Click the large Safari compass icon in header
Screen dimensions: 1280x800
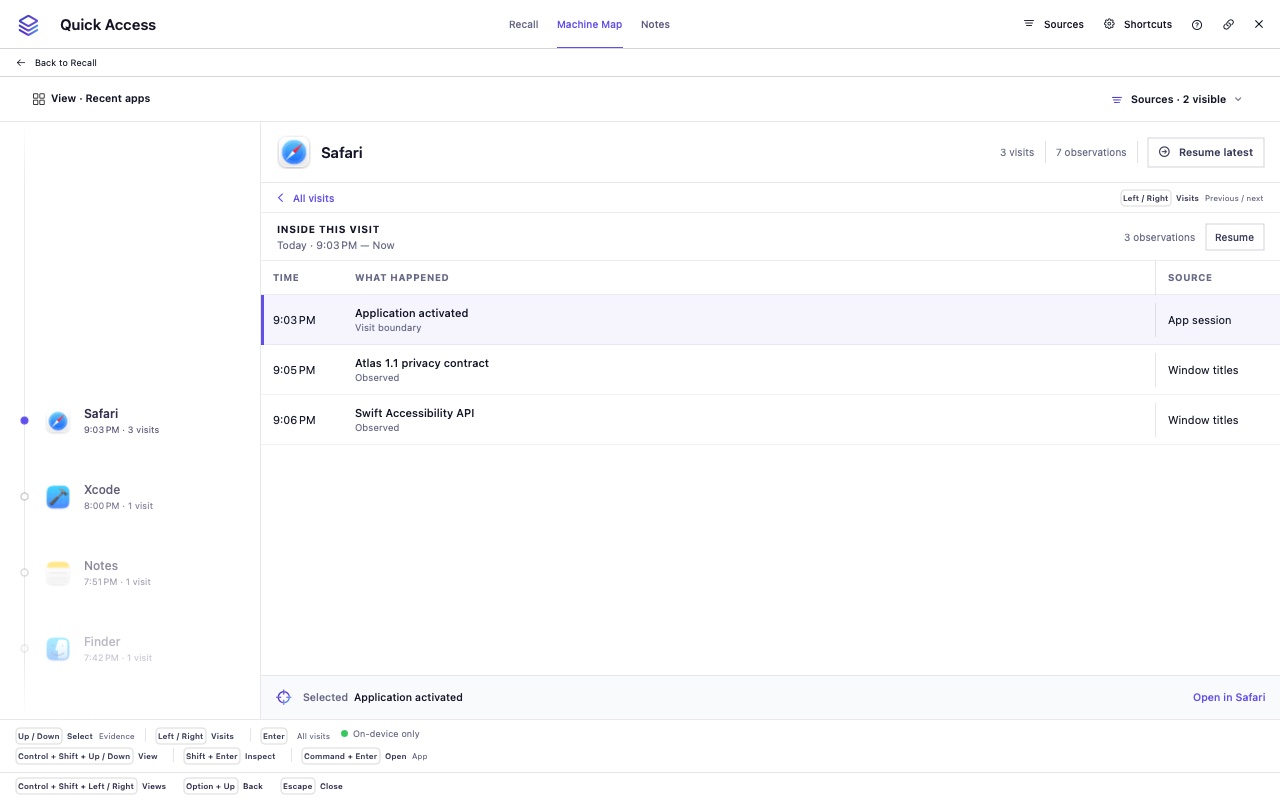coord(294,153)
